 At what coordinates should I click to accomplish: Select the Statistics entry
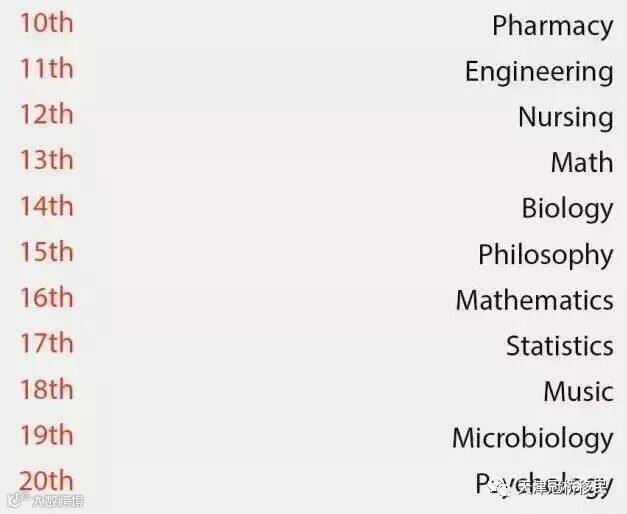coord(559,346)
